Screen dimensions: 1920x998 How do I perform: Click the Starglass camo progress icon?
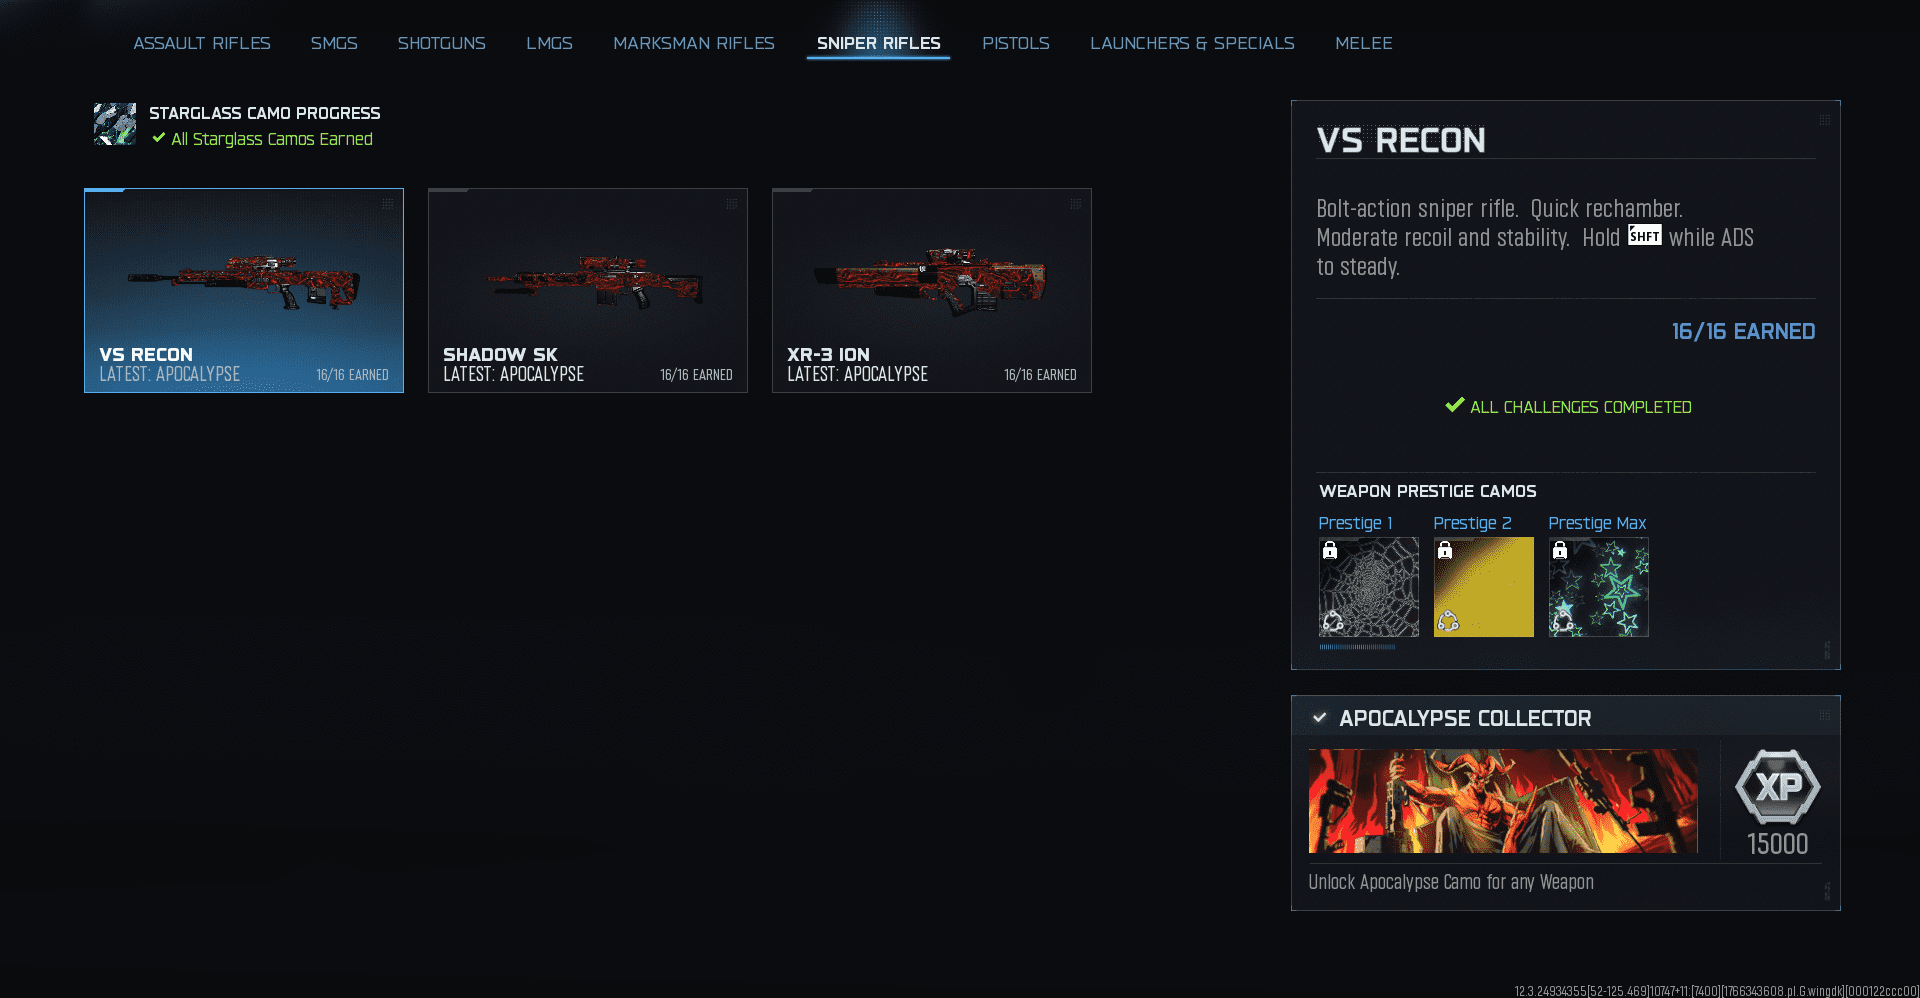(115, 124)
